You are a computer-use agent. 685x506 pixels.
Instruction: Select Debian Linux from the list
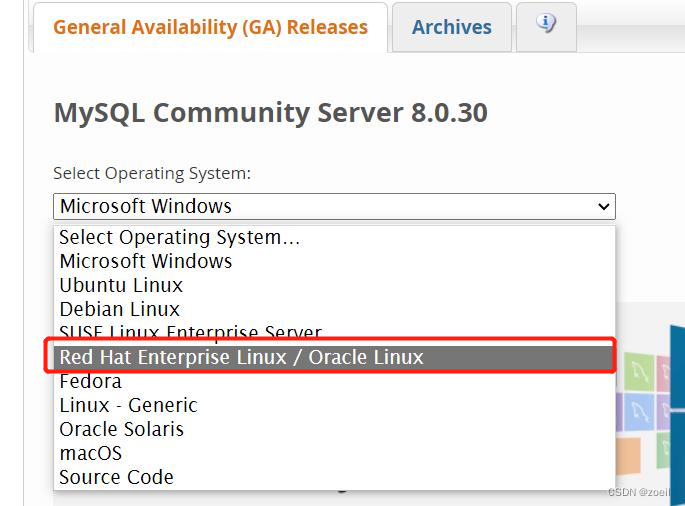pyautogui.click(x=334, y=309)
